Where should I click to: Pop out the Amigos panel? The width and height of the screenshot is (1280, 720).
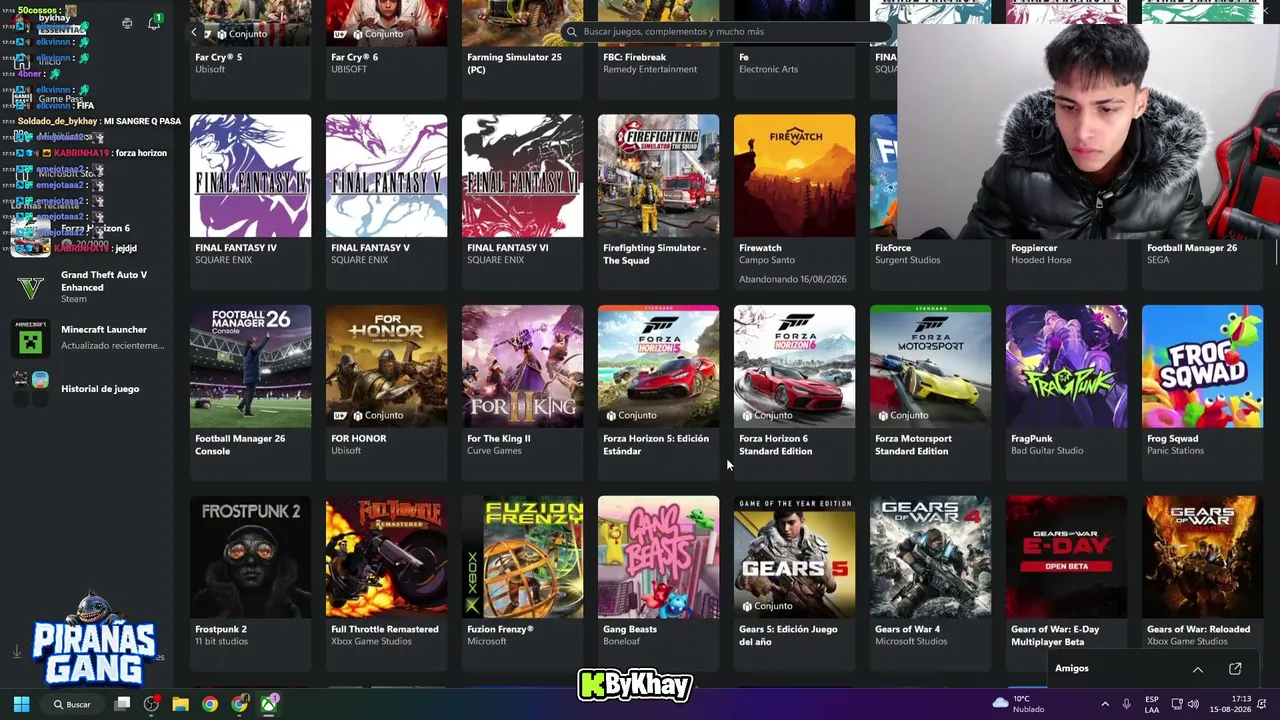pyautogui.click(x=1235, y=669)
